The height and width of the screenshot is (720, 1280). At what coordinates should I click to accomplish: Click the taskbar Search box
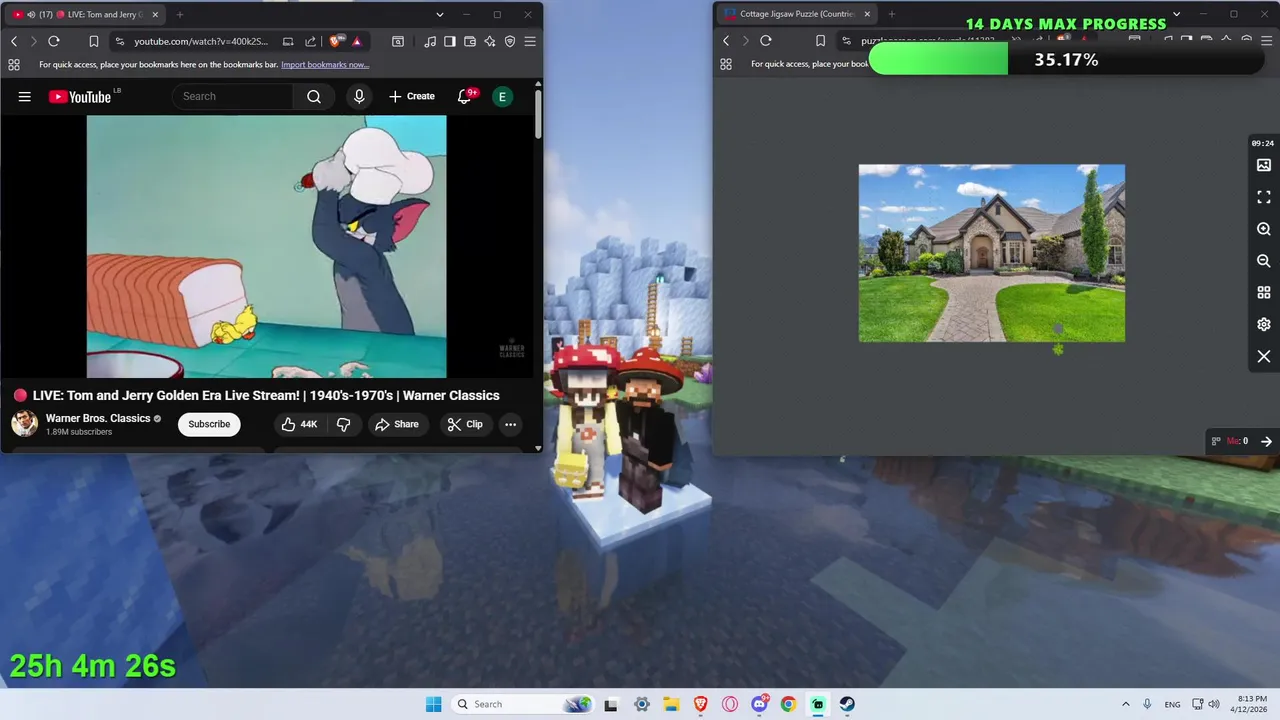point(523,704)
